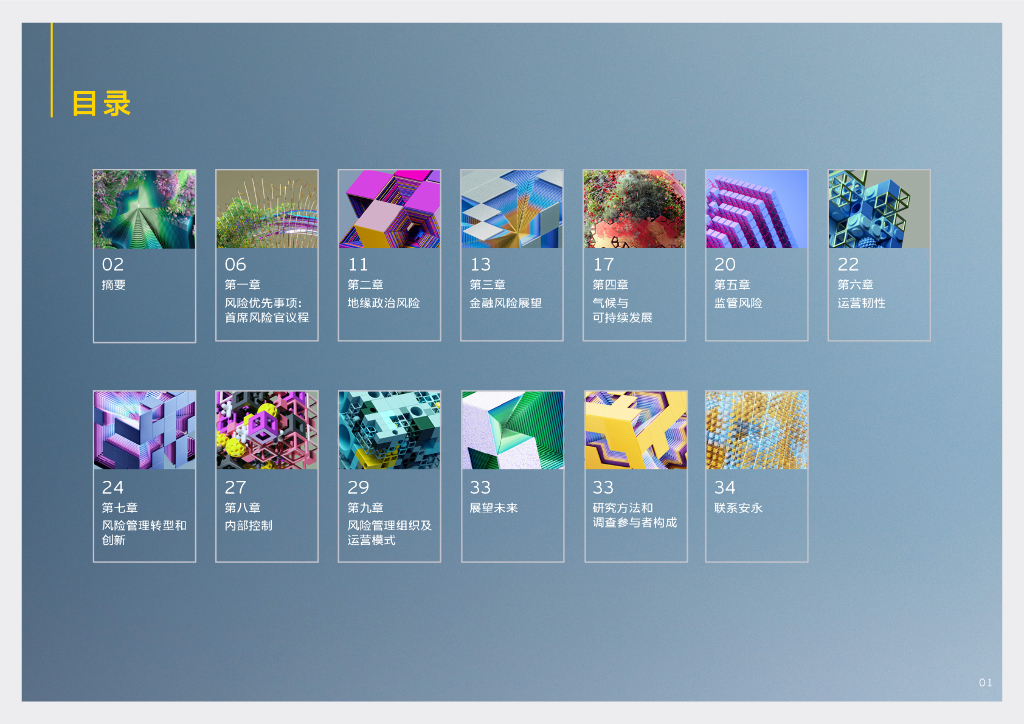Go to page number 34
1024x724 pixels.
pos(725,488)
